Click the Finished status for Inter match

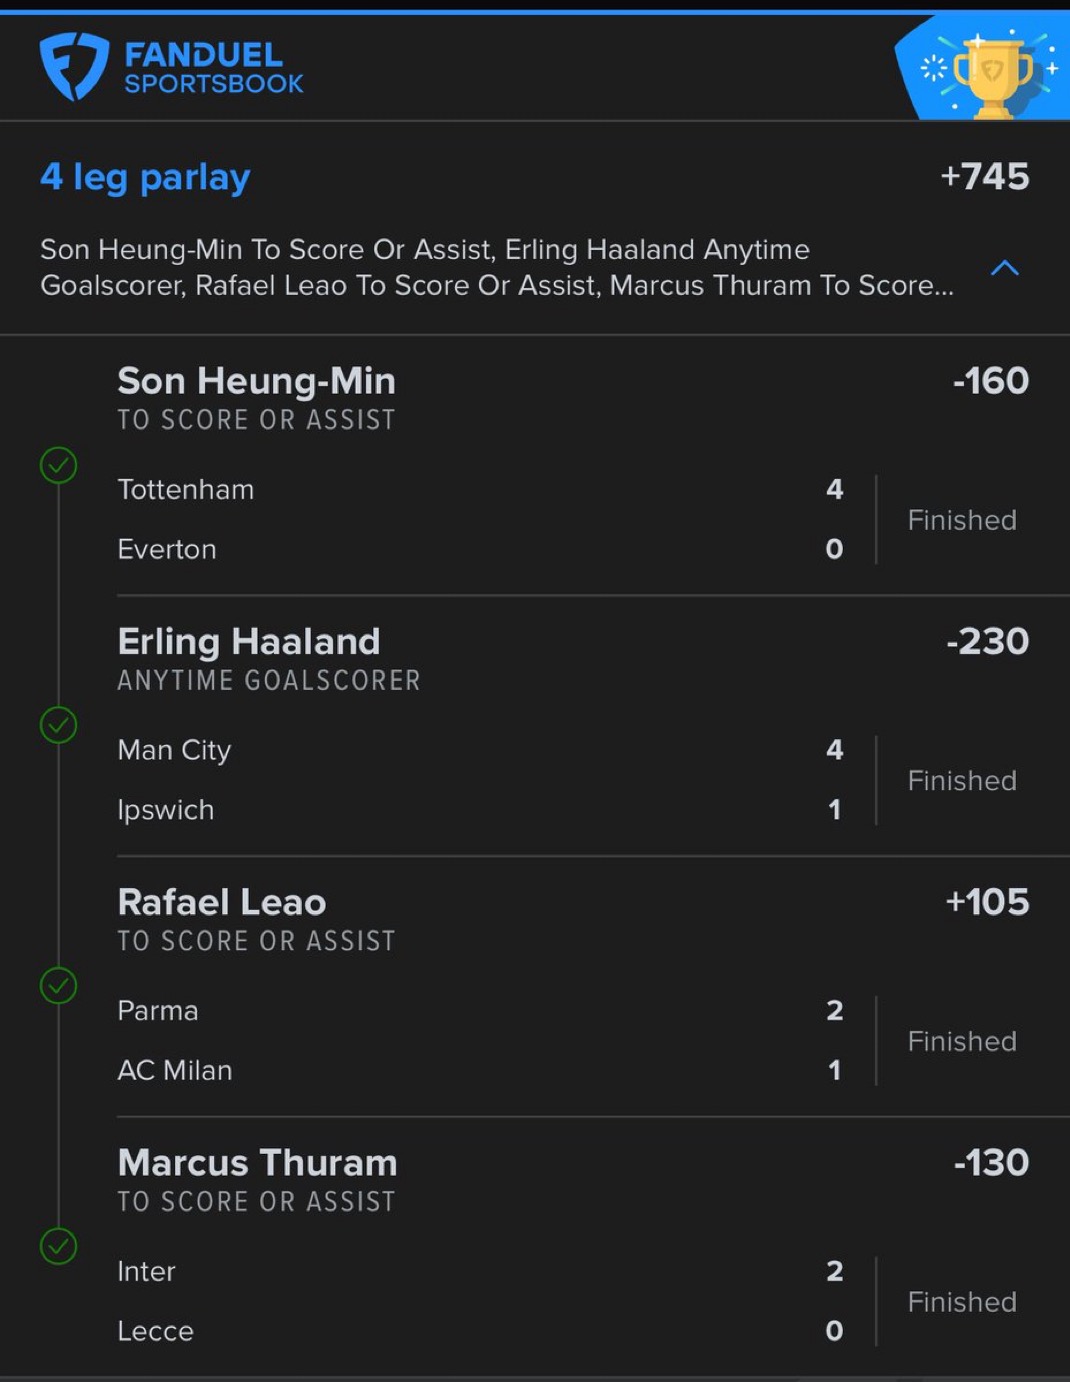coord(961,1302)
